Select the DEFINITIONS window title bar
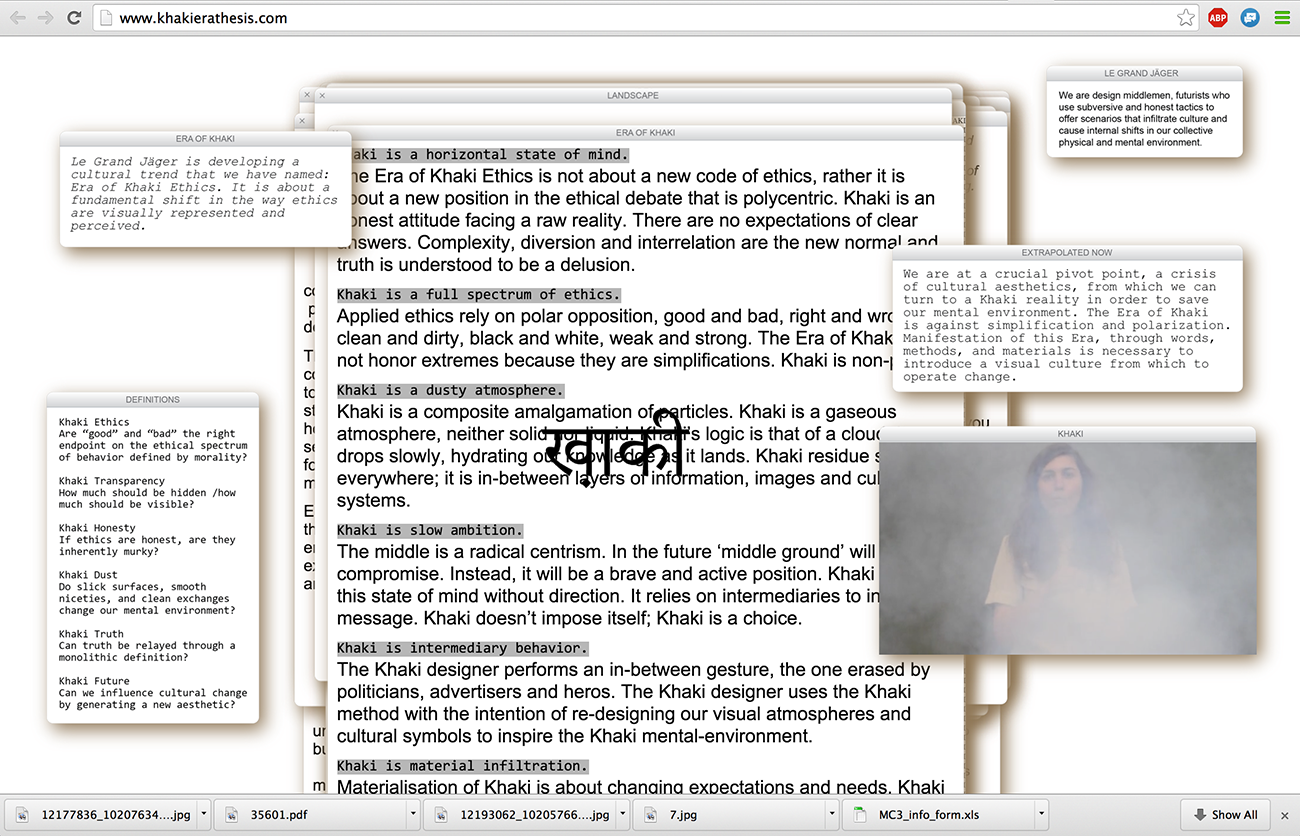 [x=153, y=400]
